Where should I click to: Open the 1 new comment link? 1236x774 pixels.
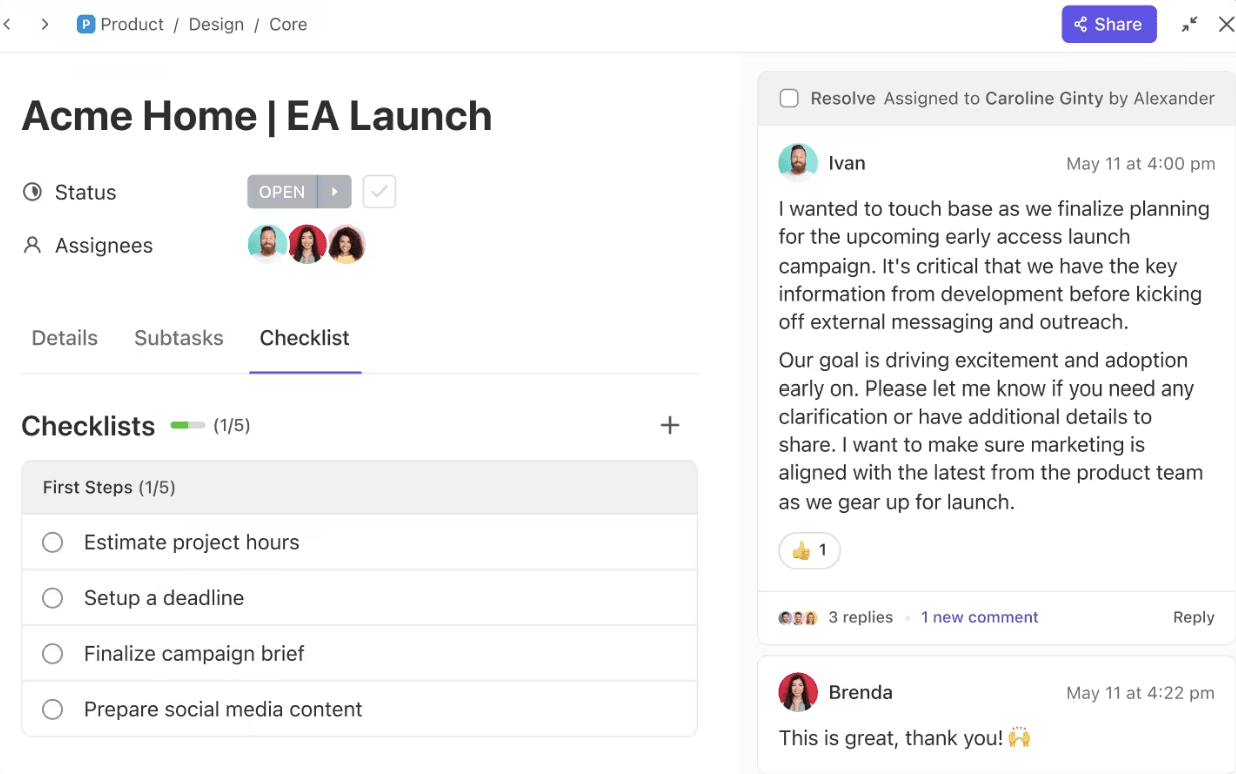click(x=980, y=617)
